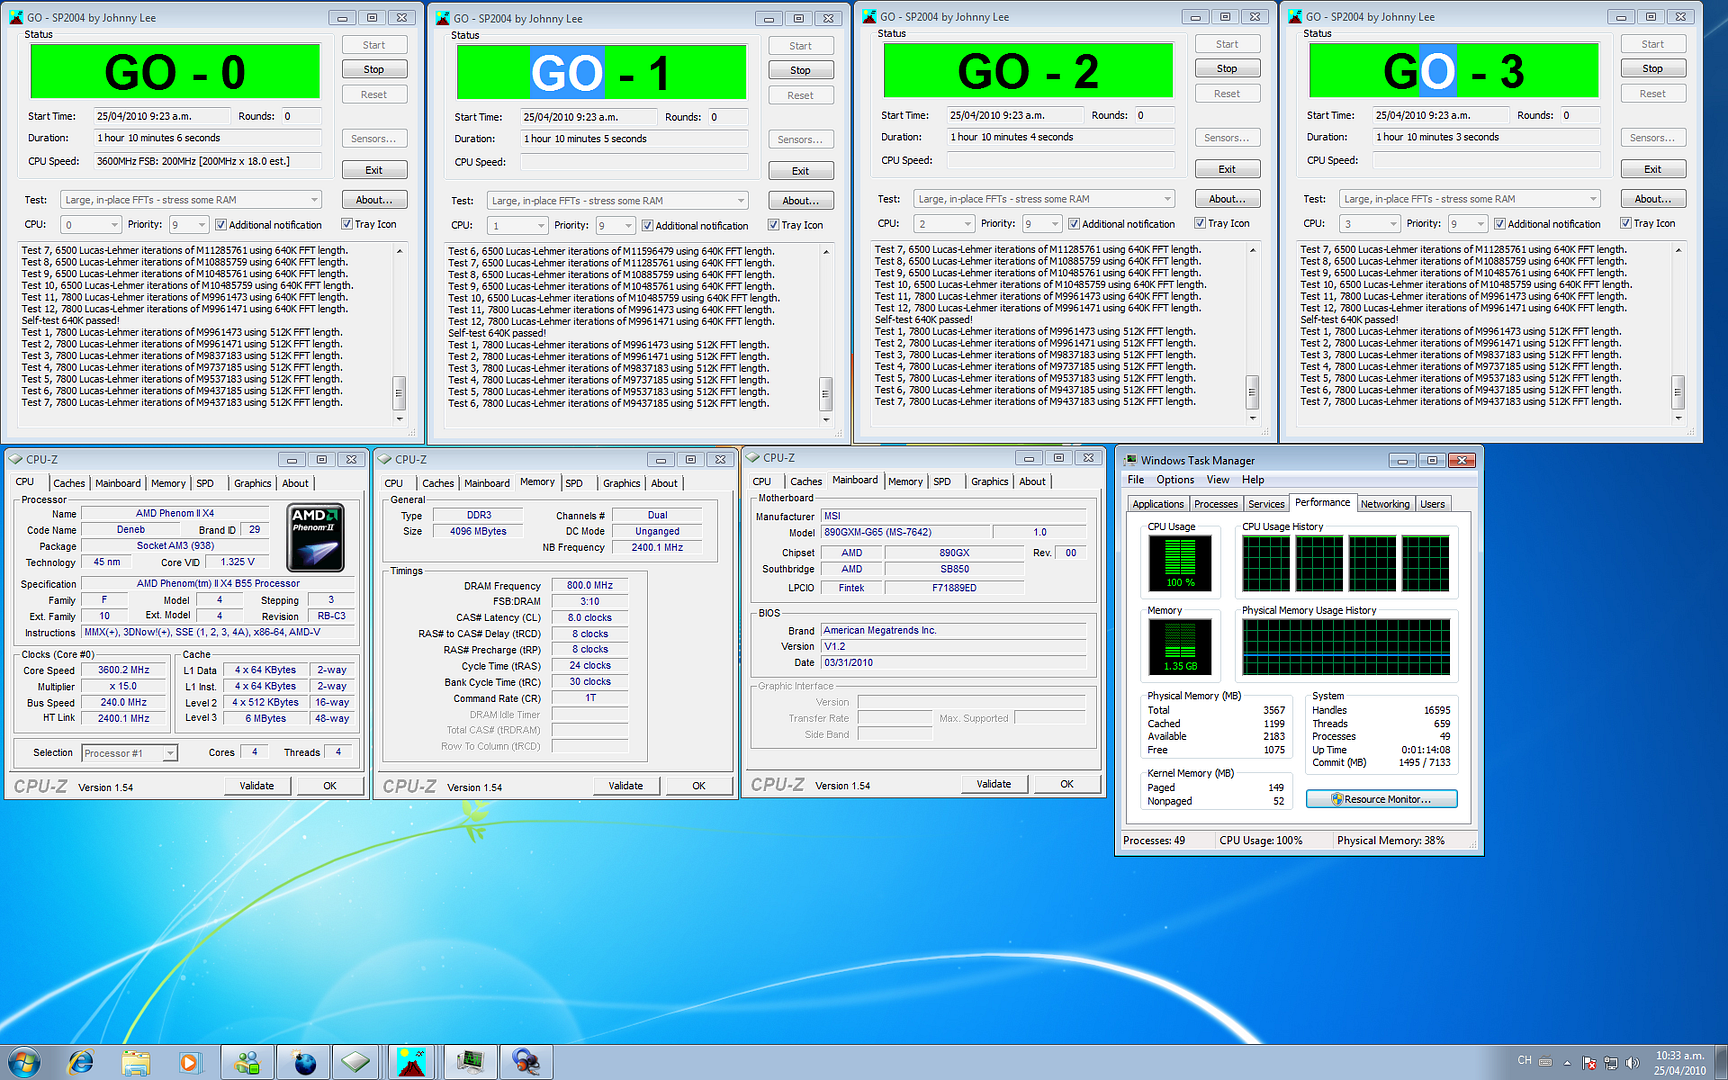Click the AMD Phenom II logo image

(x=316, y=538)
